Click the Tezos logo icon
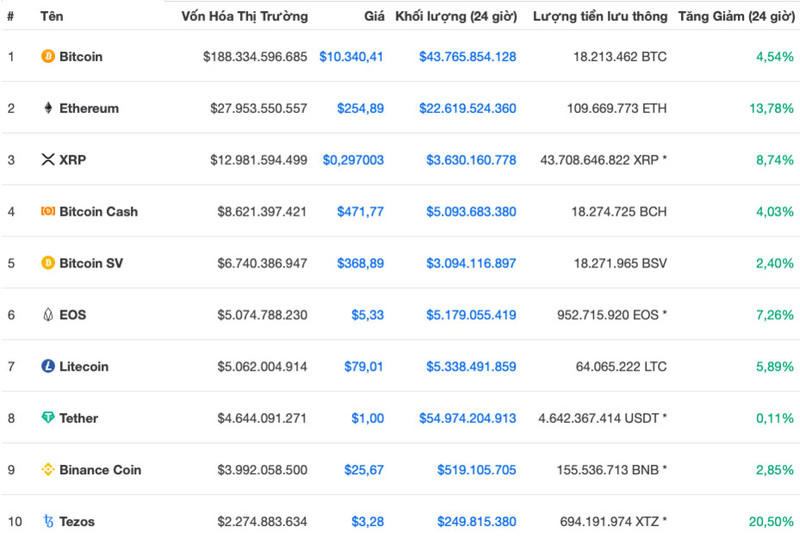The image size is (800, 539). point(48,521)
